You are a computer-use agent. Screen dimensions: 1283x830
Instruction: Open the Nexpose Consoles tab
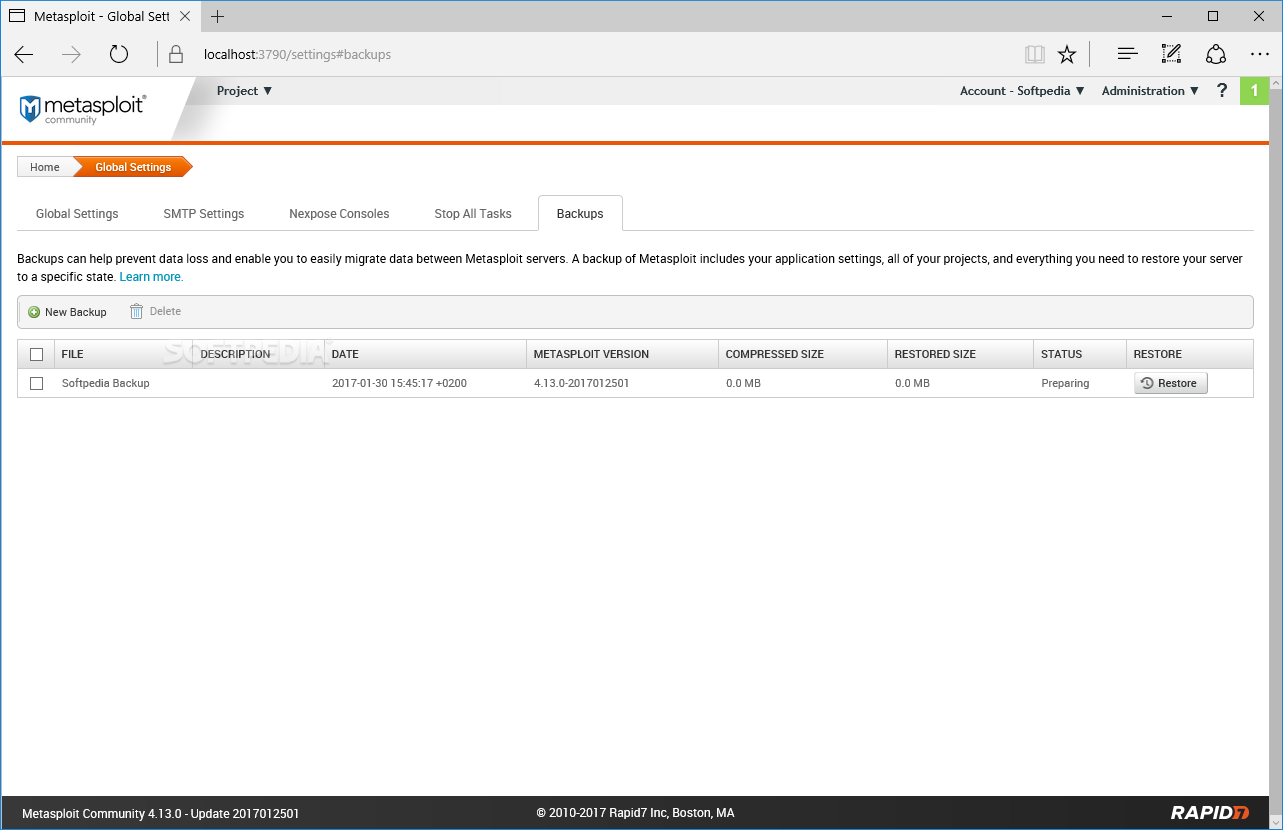click(x=339, y=214)
